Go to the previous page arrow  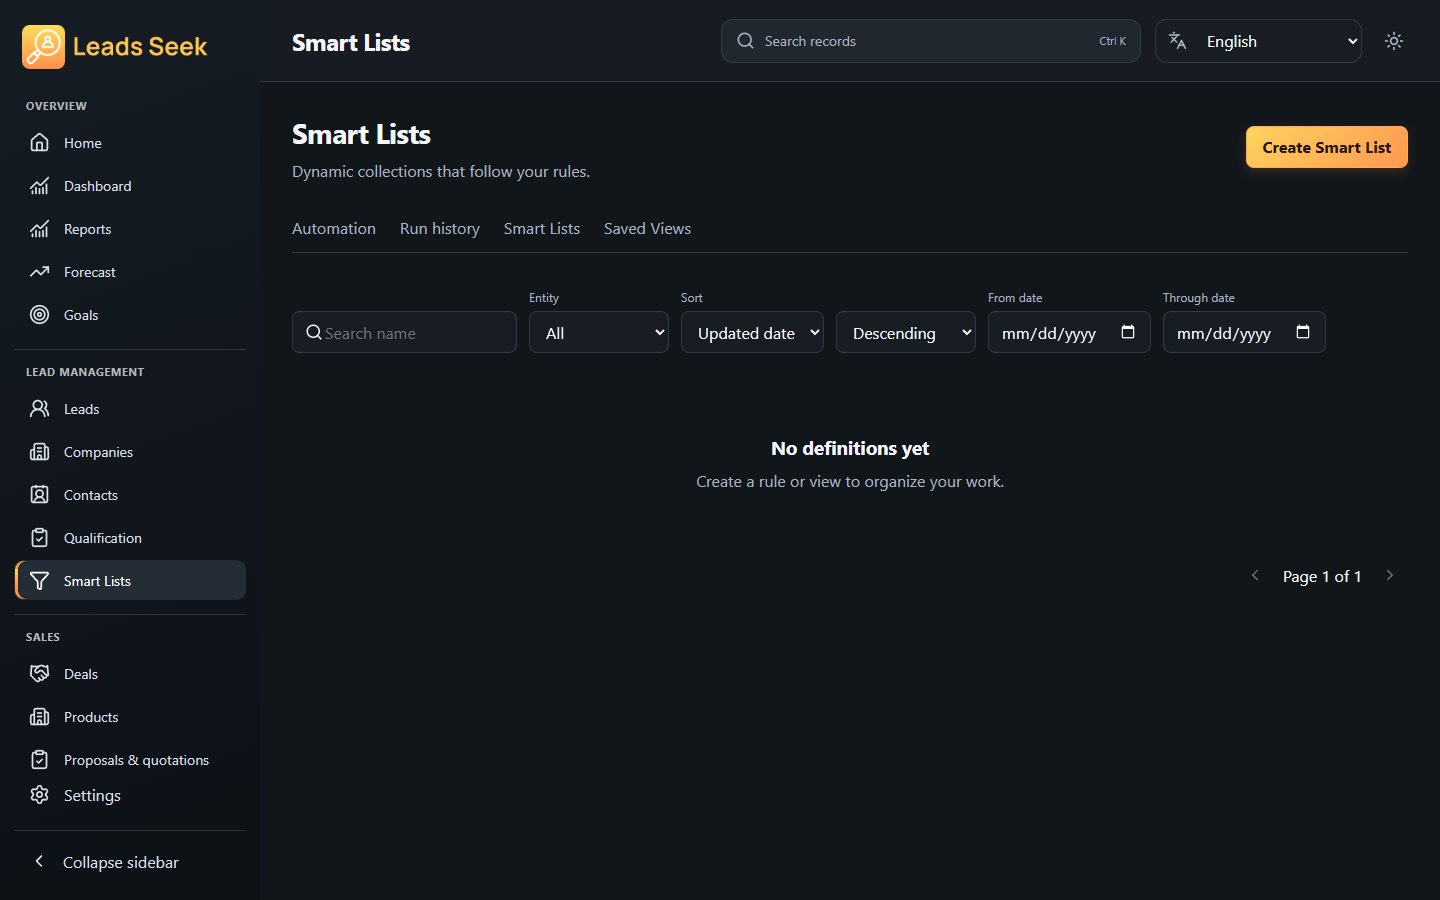[x=1255, y=576]
